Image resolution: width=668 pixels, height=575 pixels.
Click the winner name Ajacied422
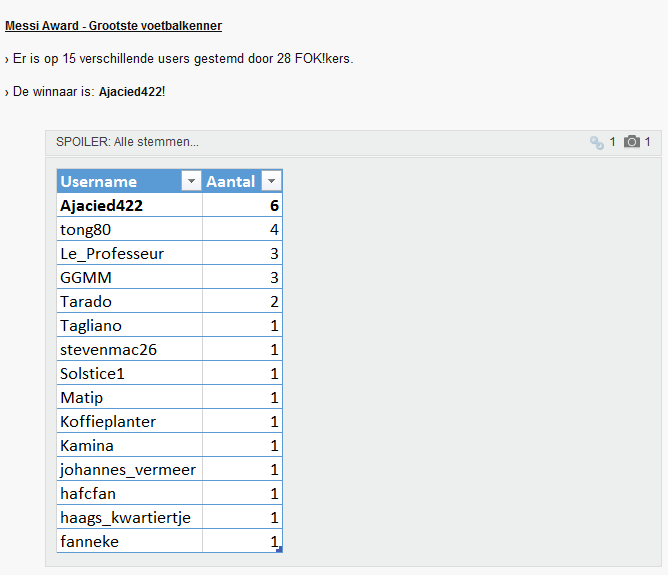131,92
